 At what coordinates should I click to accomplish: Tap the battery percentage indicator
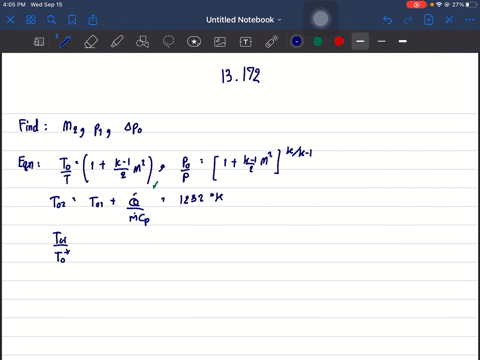(x=458, y=5)
